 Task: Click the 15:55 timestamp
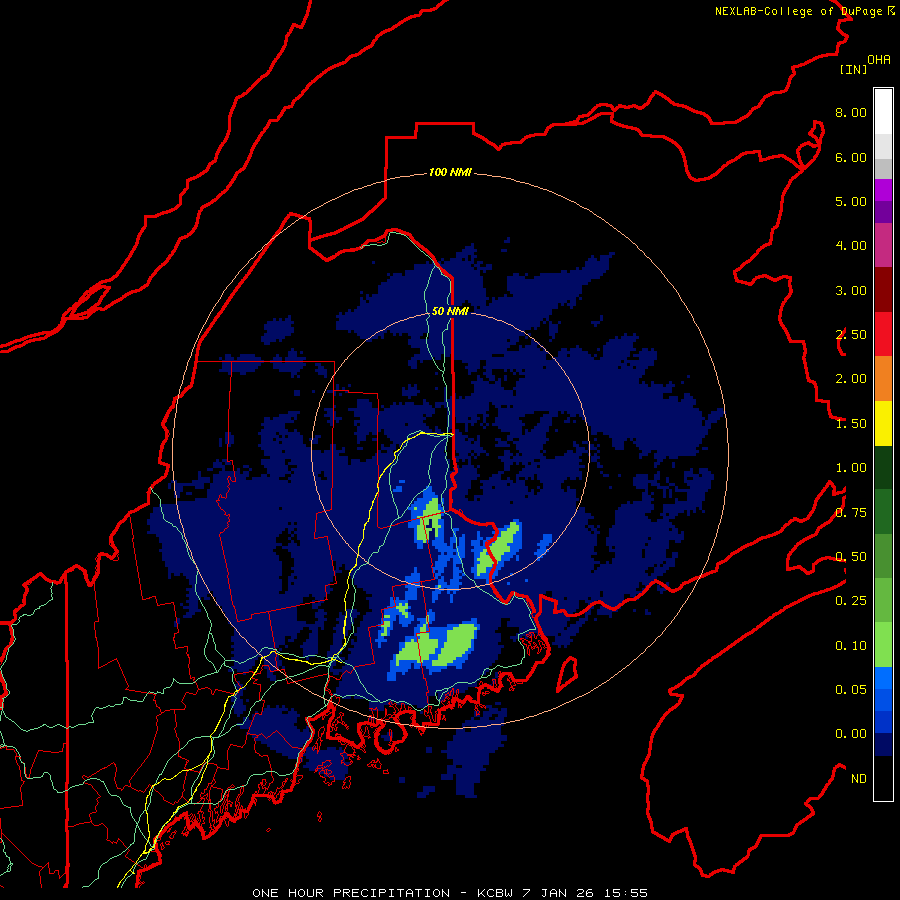click(625, 893)
